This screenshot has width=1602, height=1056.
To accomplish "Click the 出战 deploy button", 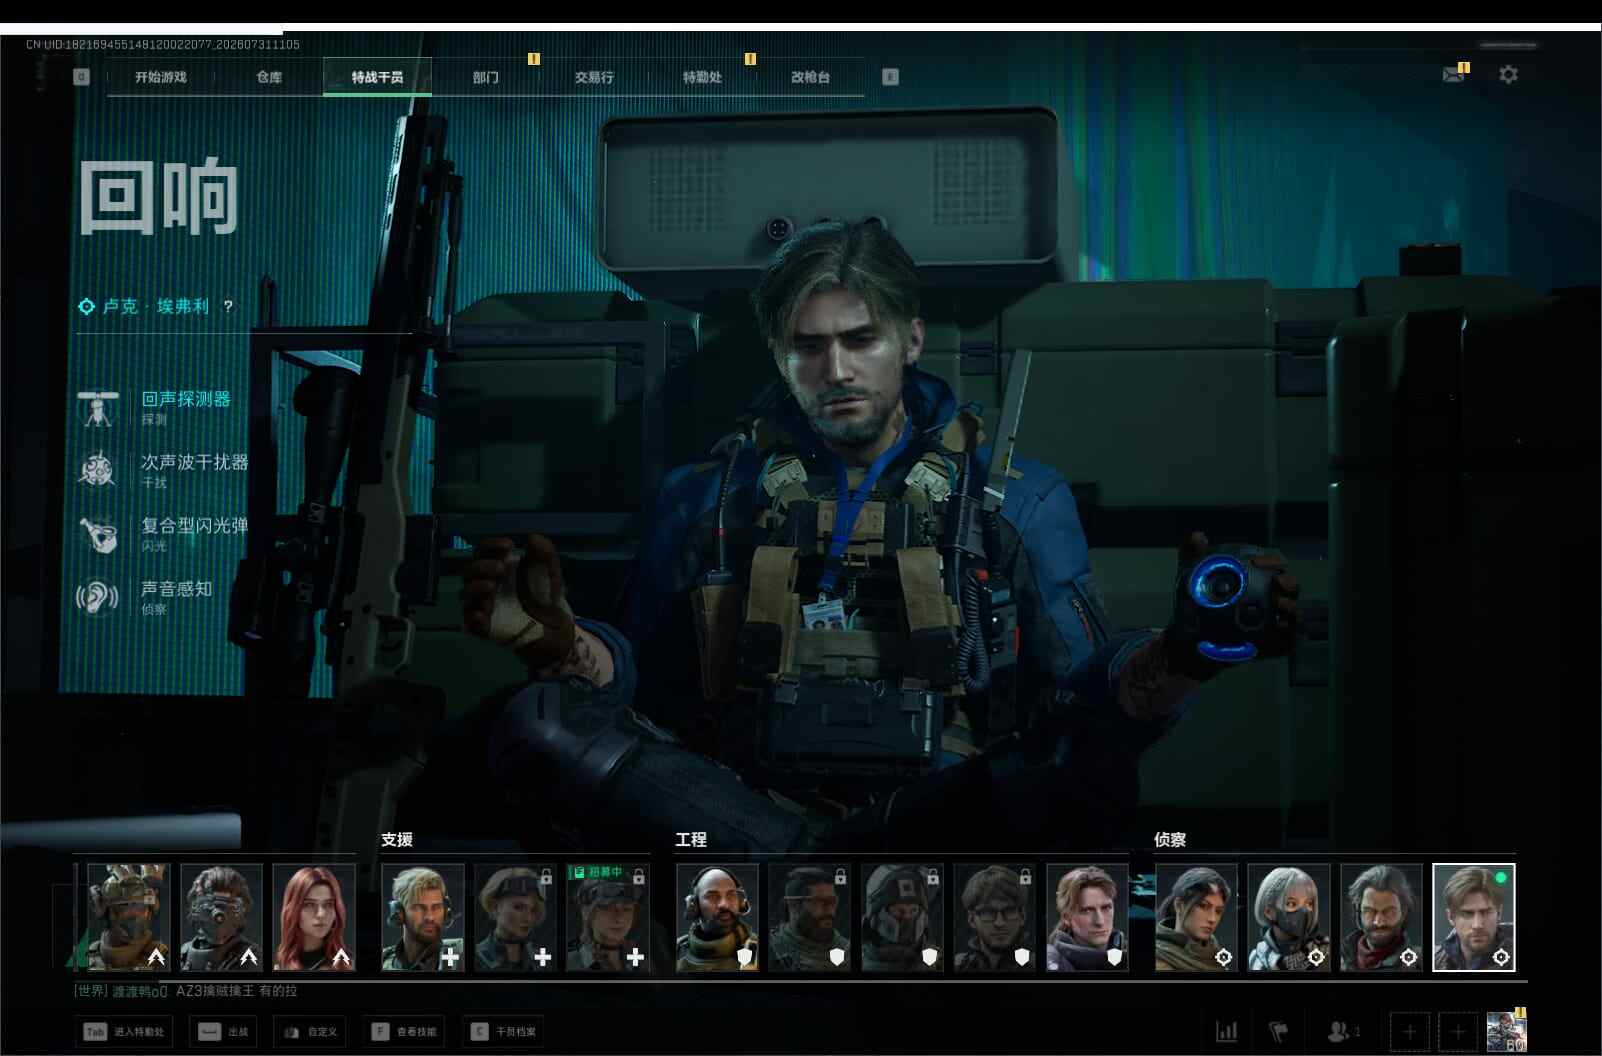I will tap(223, 1031).
